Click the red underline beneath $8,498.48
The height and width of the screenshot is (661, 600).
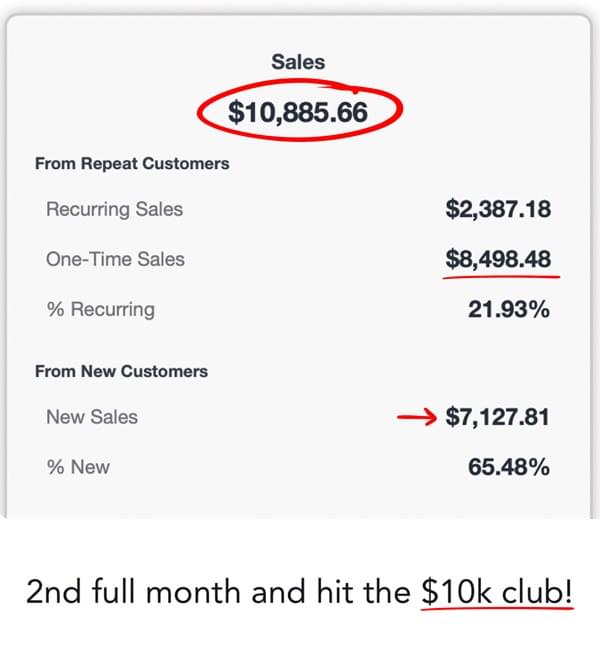503,277
